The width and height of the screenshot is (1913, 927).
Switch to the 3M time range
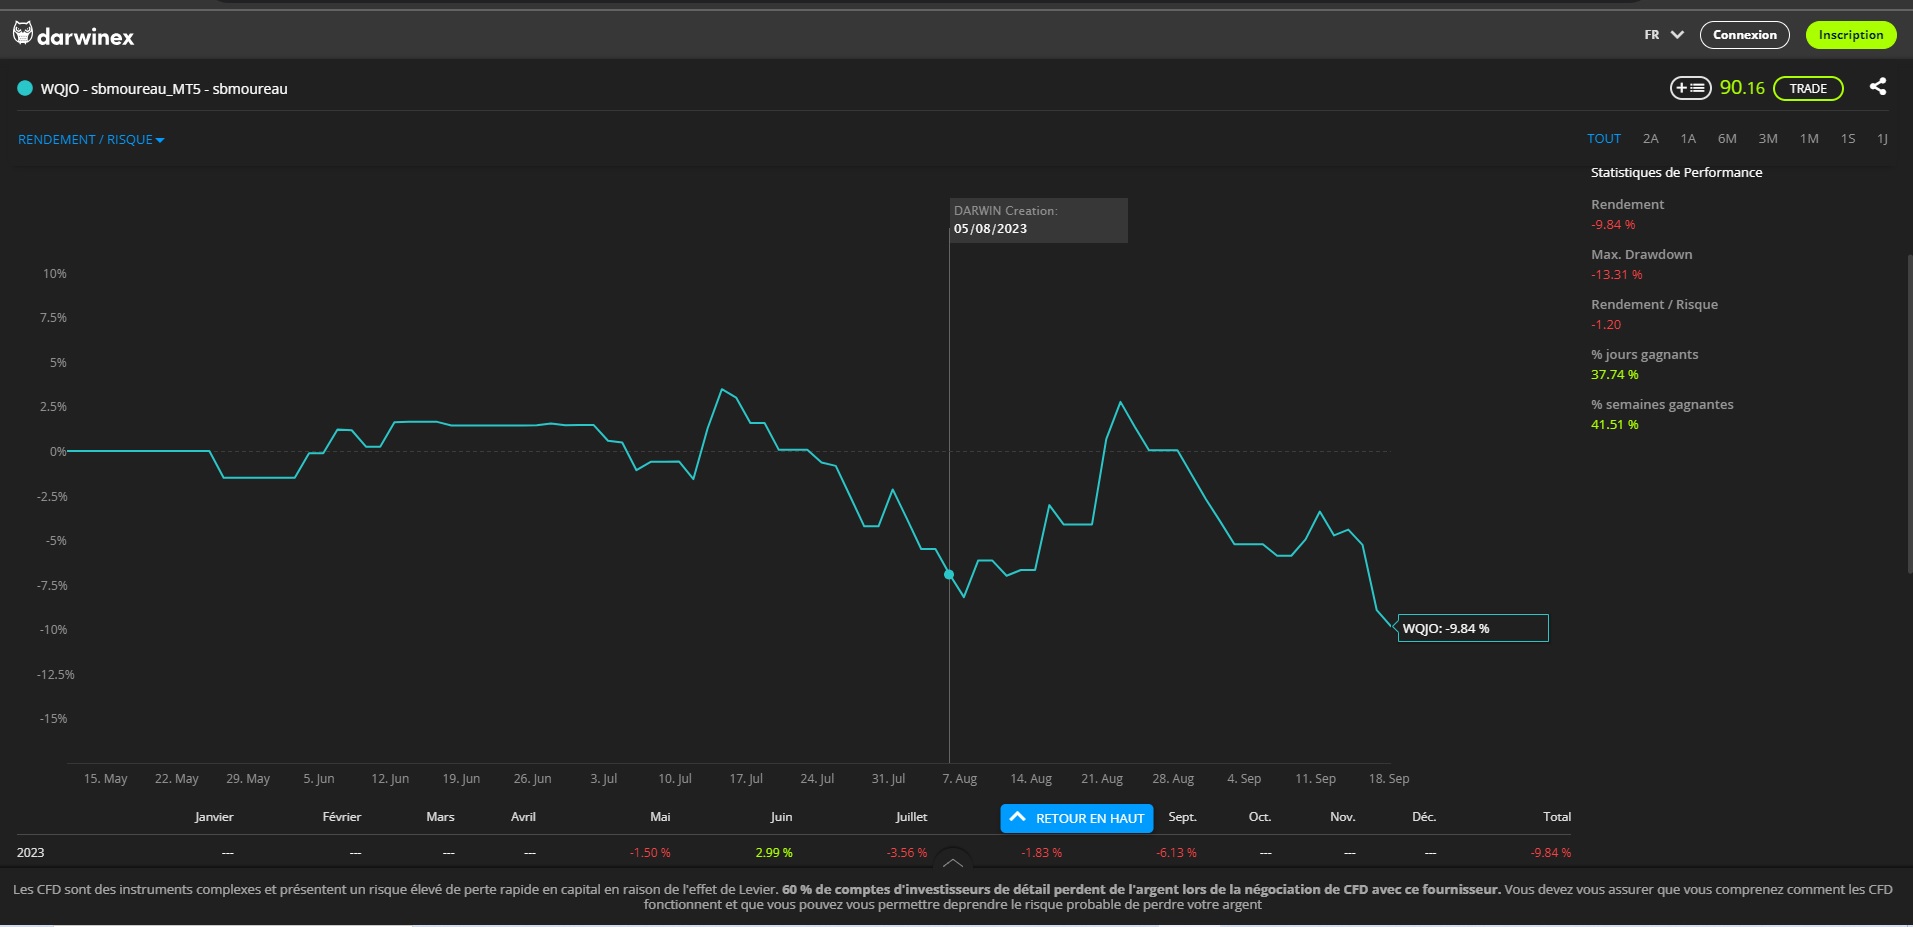(1768, 139)
